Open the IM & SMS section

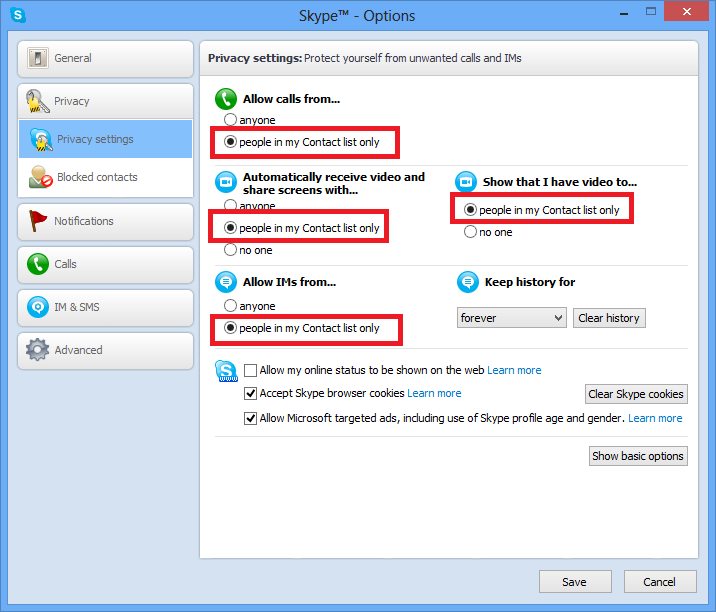(105, 307)
